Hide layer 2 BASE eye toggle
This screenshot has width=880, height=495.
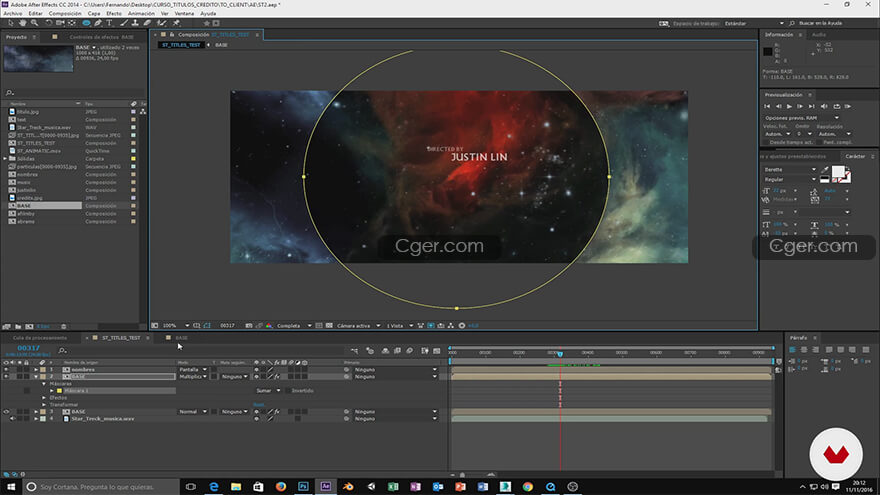tap(6, 377)
